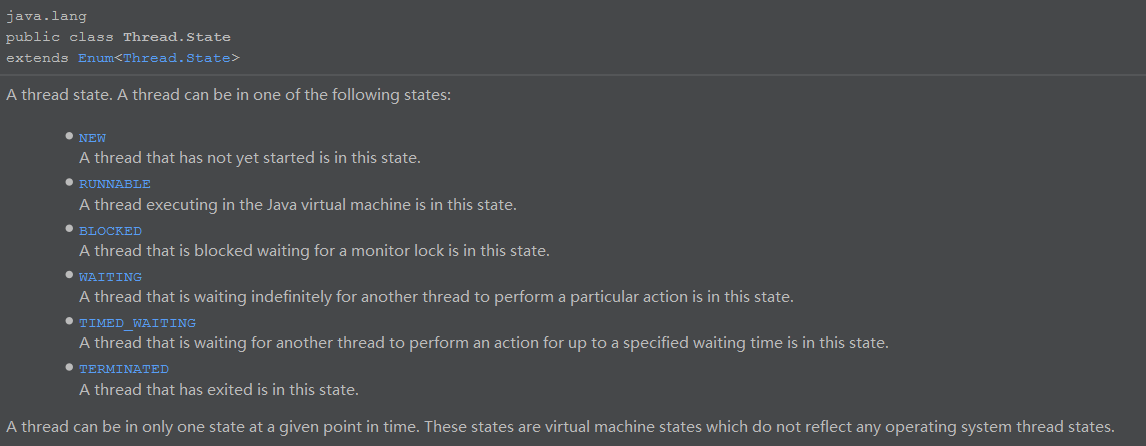The width and height of the screenshot is (1146, 446).
Task: Open the BLOCKED state link
Action: [x=110, y=230]
